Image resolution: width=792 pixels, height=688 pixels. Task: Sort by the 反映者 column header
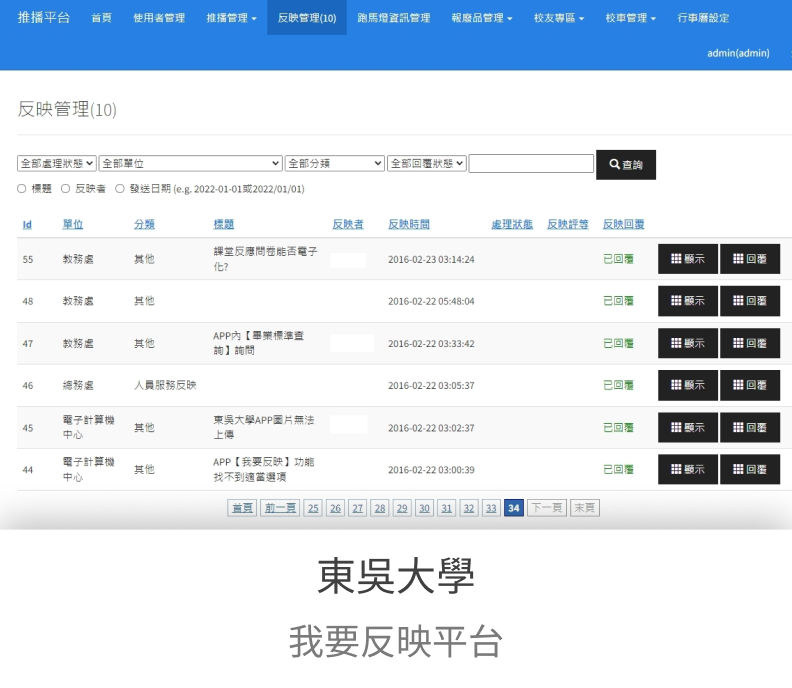(x=348, y=224)
